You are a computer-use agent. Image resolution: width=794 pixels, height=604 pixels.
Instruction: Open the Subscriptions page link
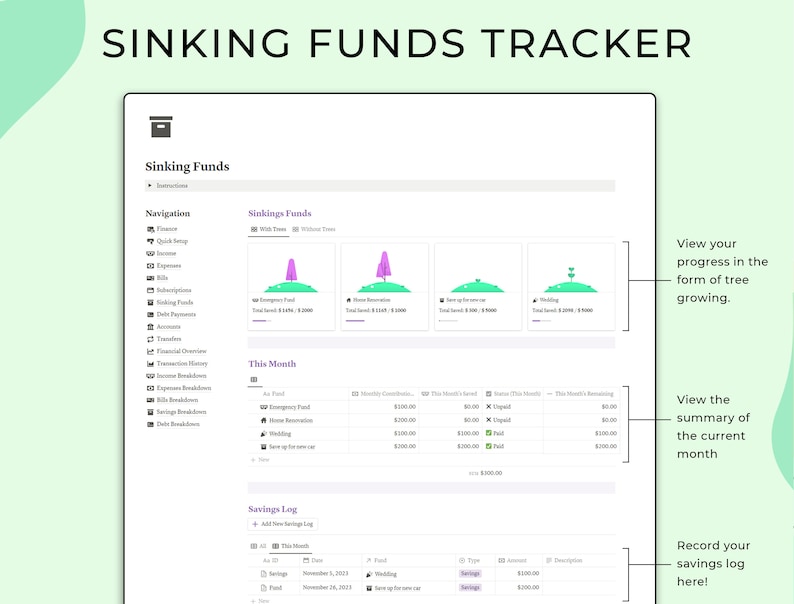pyautogui.click(x=174, y=290)
